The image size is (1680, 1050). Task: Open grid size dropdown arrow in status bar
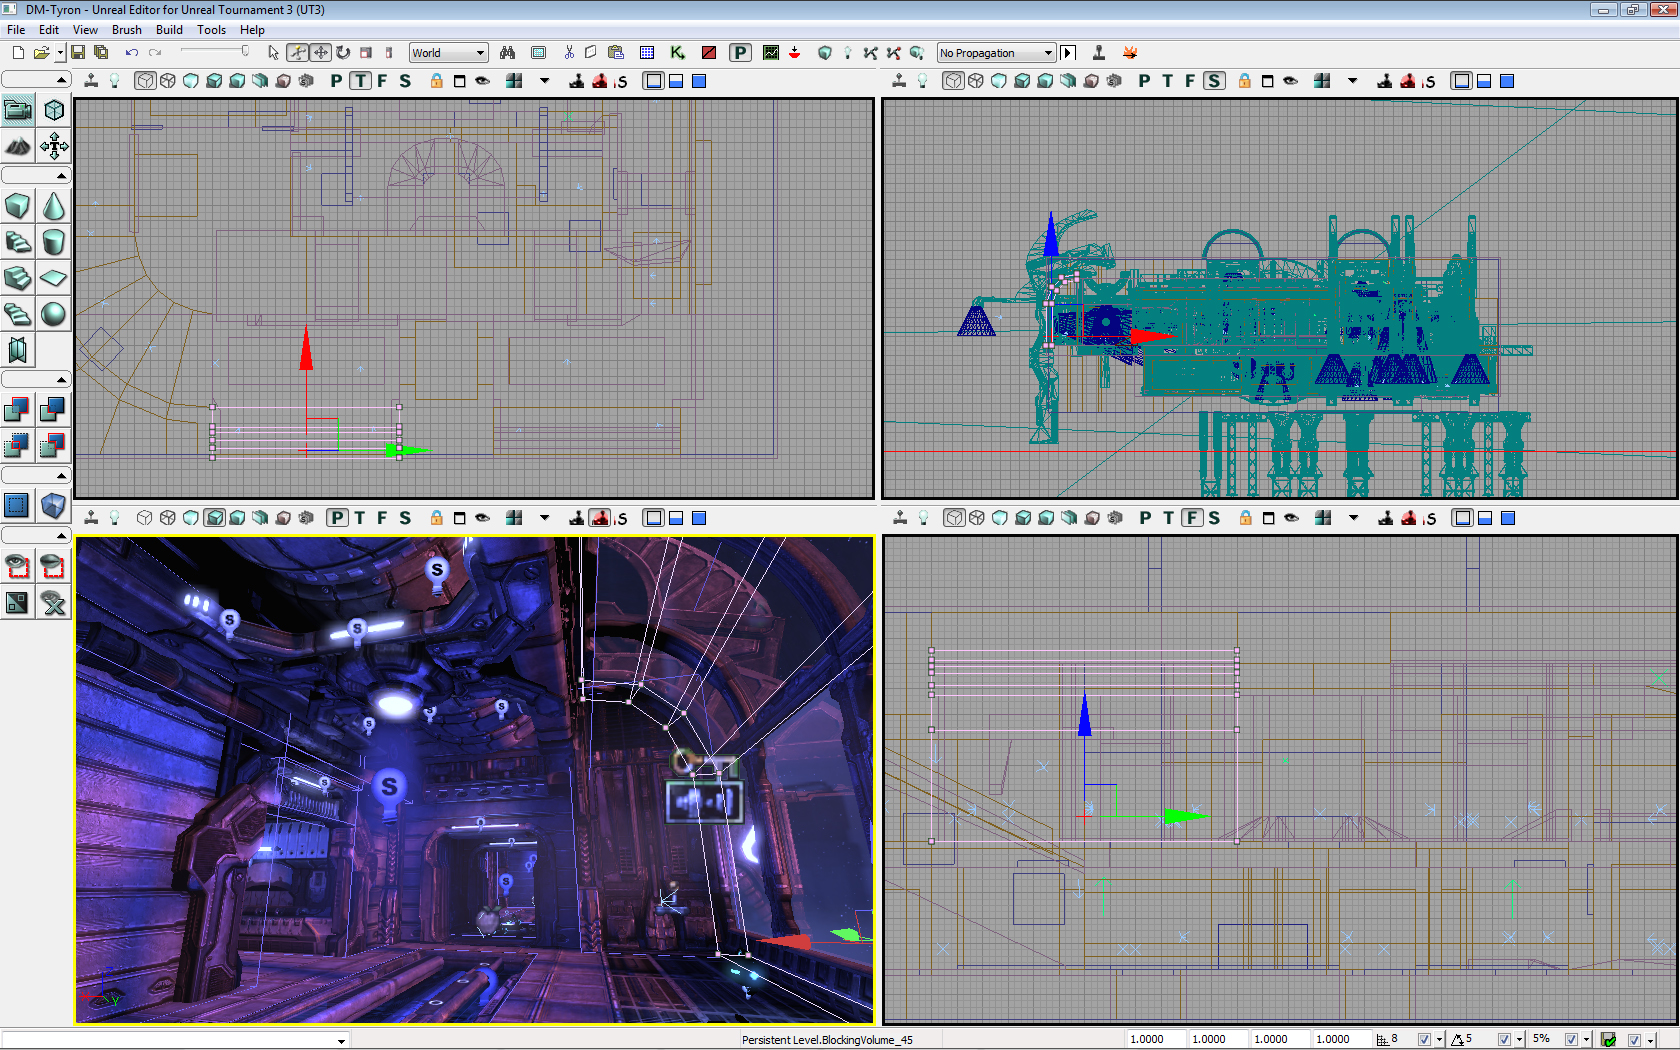pyautogui.click(x=1439, y=1040)
